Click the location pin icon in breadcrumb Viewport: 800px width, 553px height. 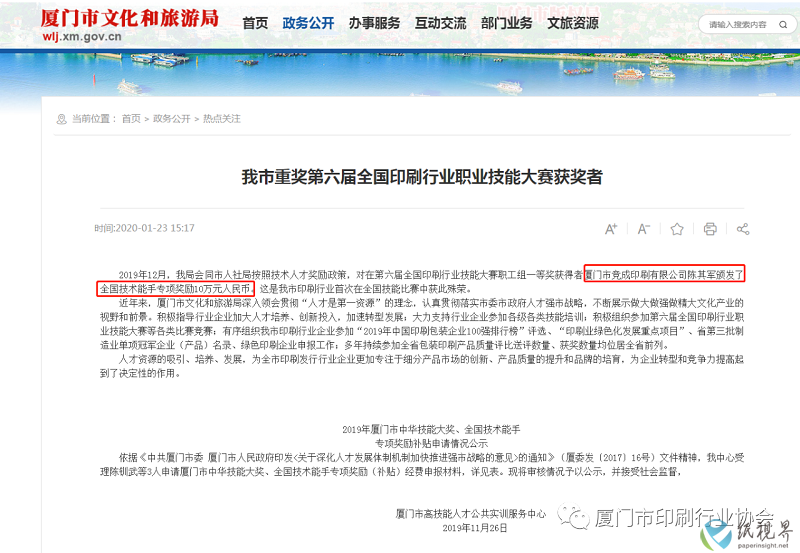pos(61,119)
